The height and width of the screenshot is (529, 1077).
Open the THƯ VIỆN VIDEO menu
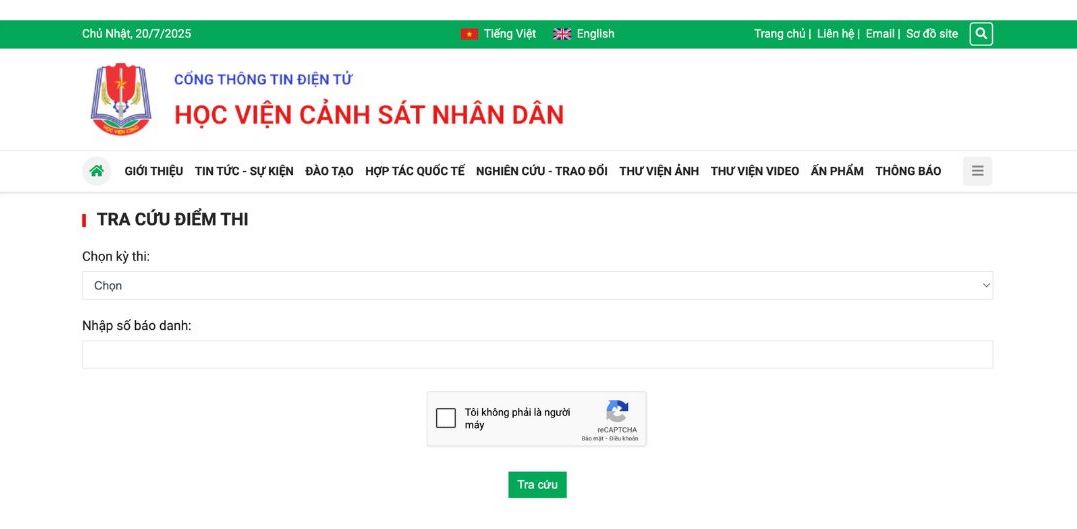755,171
